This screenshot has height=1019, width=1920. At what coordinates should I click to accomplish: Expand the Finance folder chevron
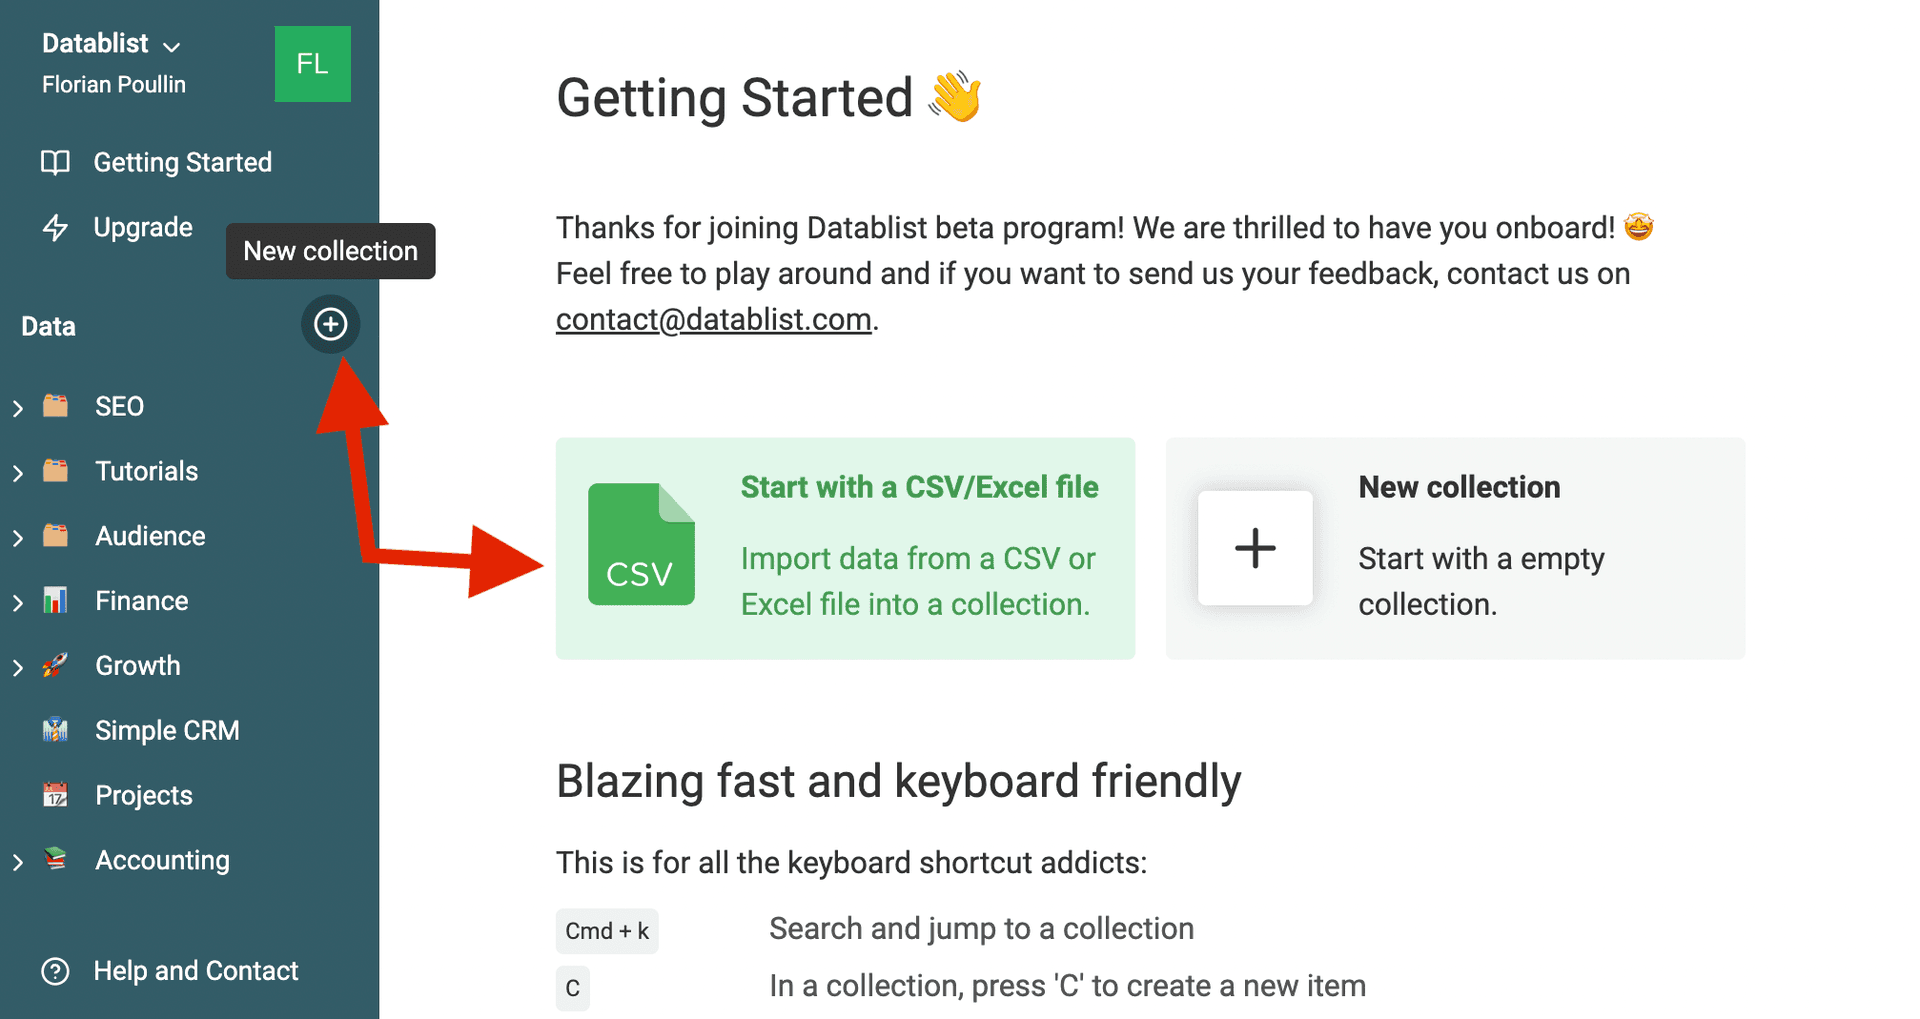pos(17,603)
